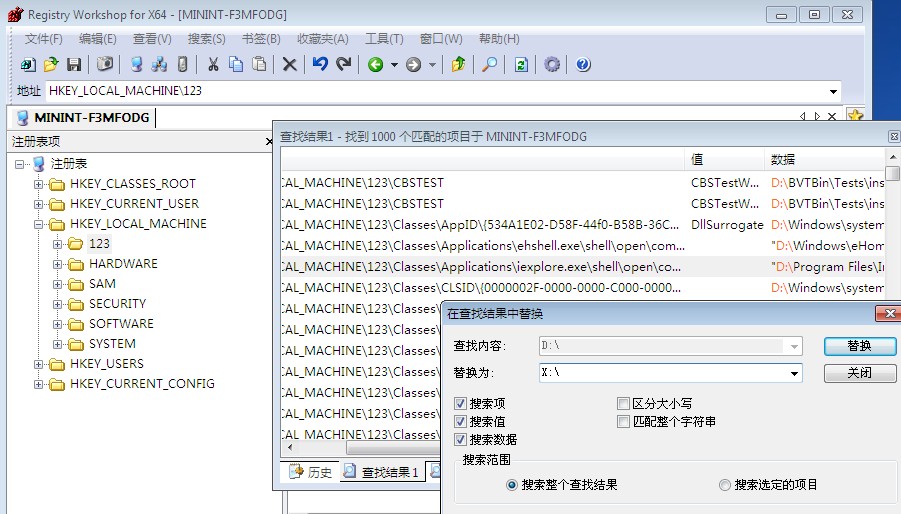Switch to the 历史 tab
The height and width of the screenshot is (514, 901).
pyautogui.click(x=311, y=472)
